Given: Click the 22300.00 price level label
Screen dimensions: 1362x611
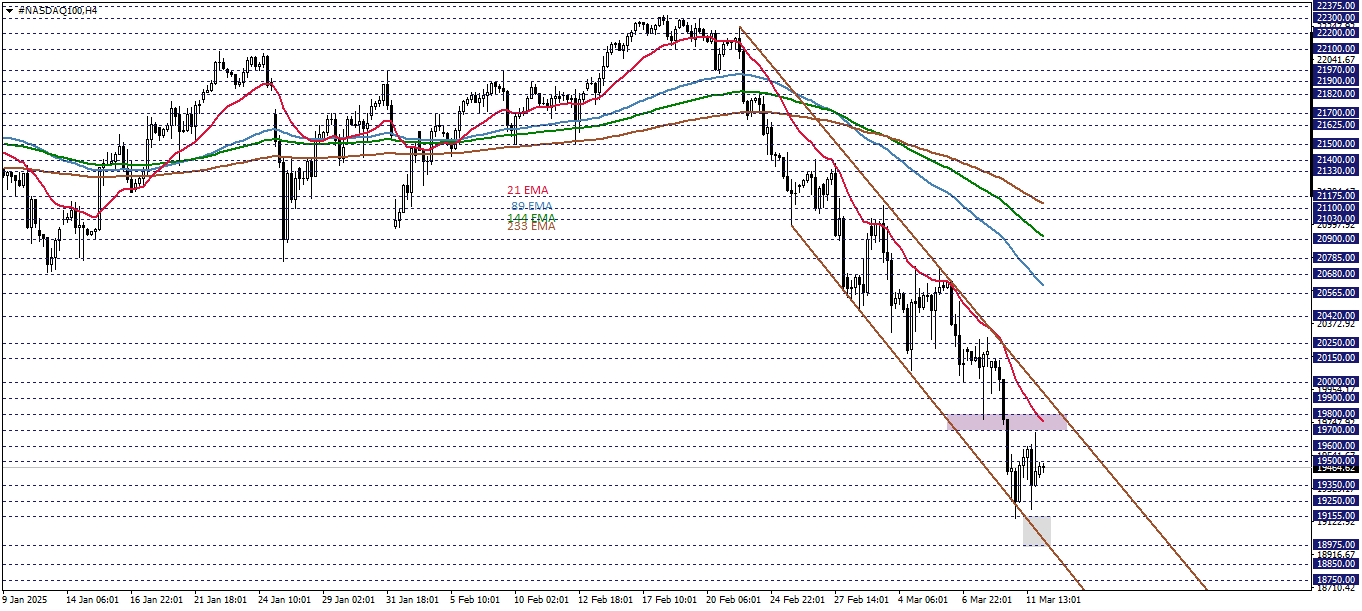Looking at the screenshot, I should pyautogui.click(x=1336, y=18).
